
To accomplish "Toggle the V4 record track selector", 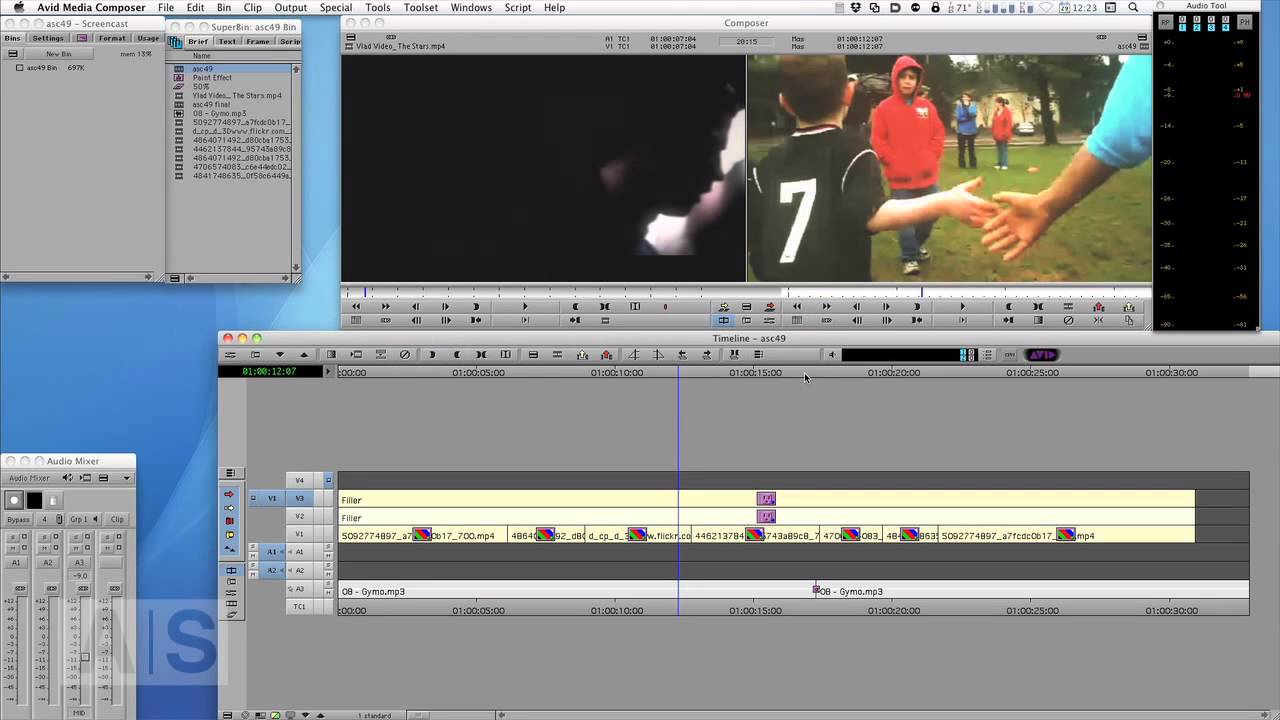I will (299, 480).
